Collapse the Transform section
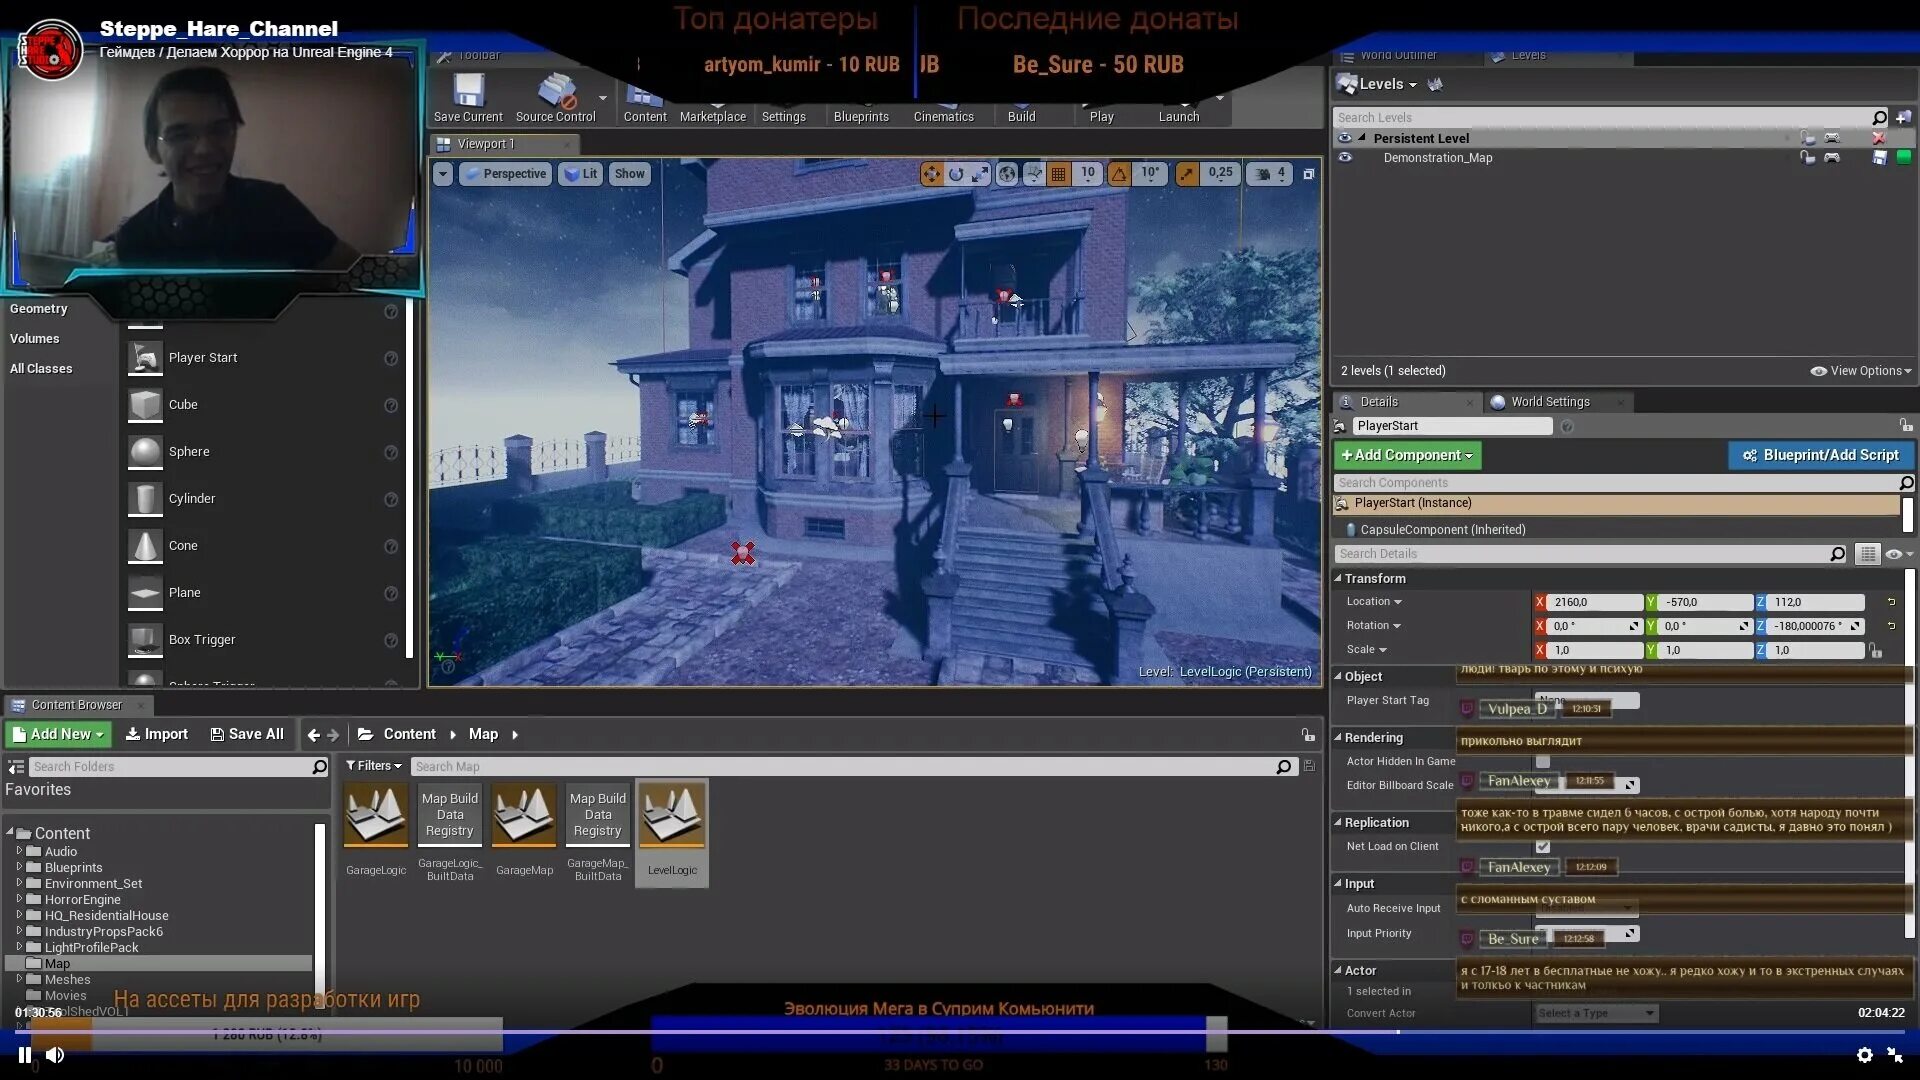This screenshot has width=1920, height=1080. [x=1338, y=578]
